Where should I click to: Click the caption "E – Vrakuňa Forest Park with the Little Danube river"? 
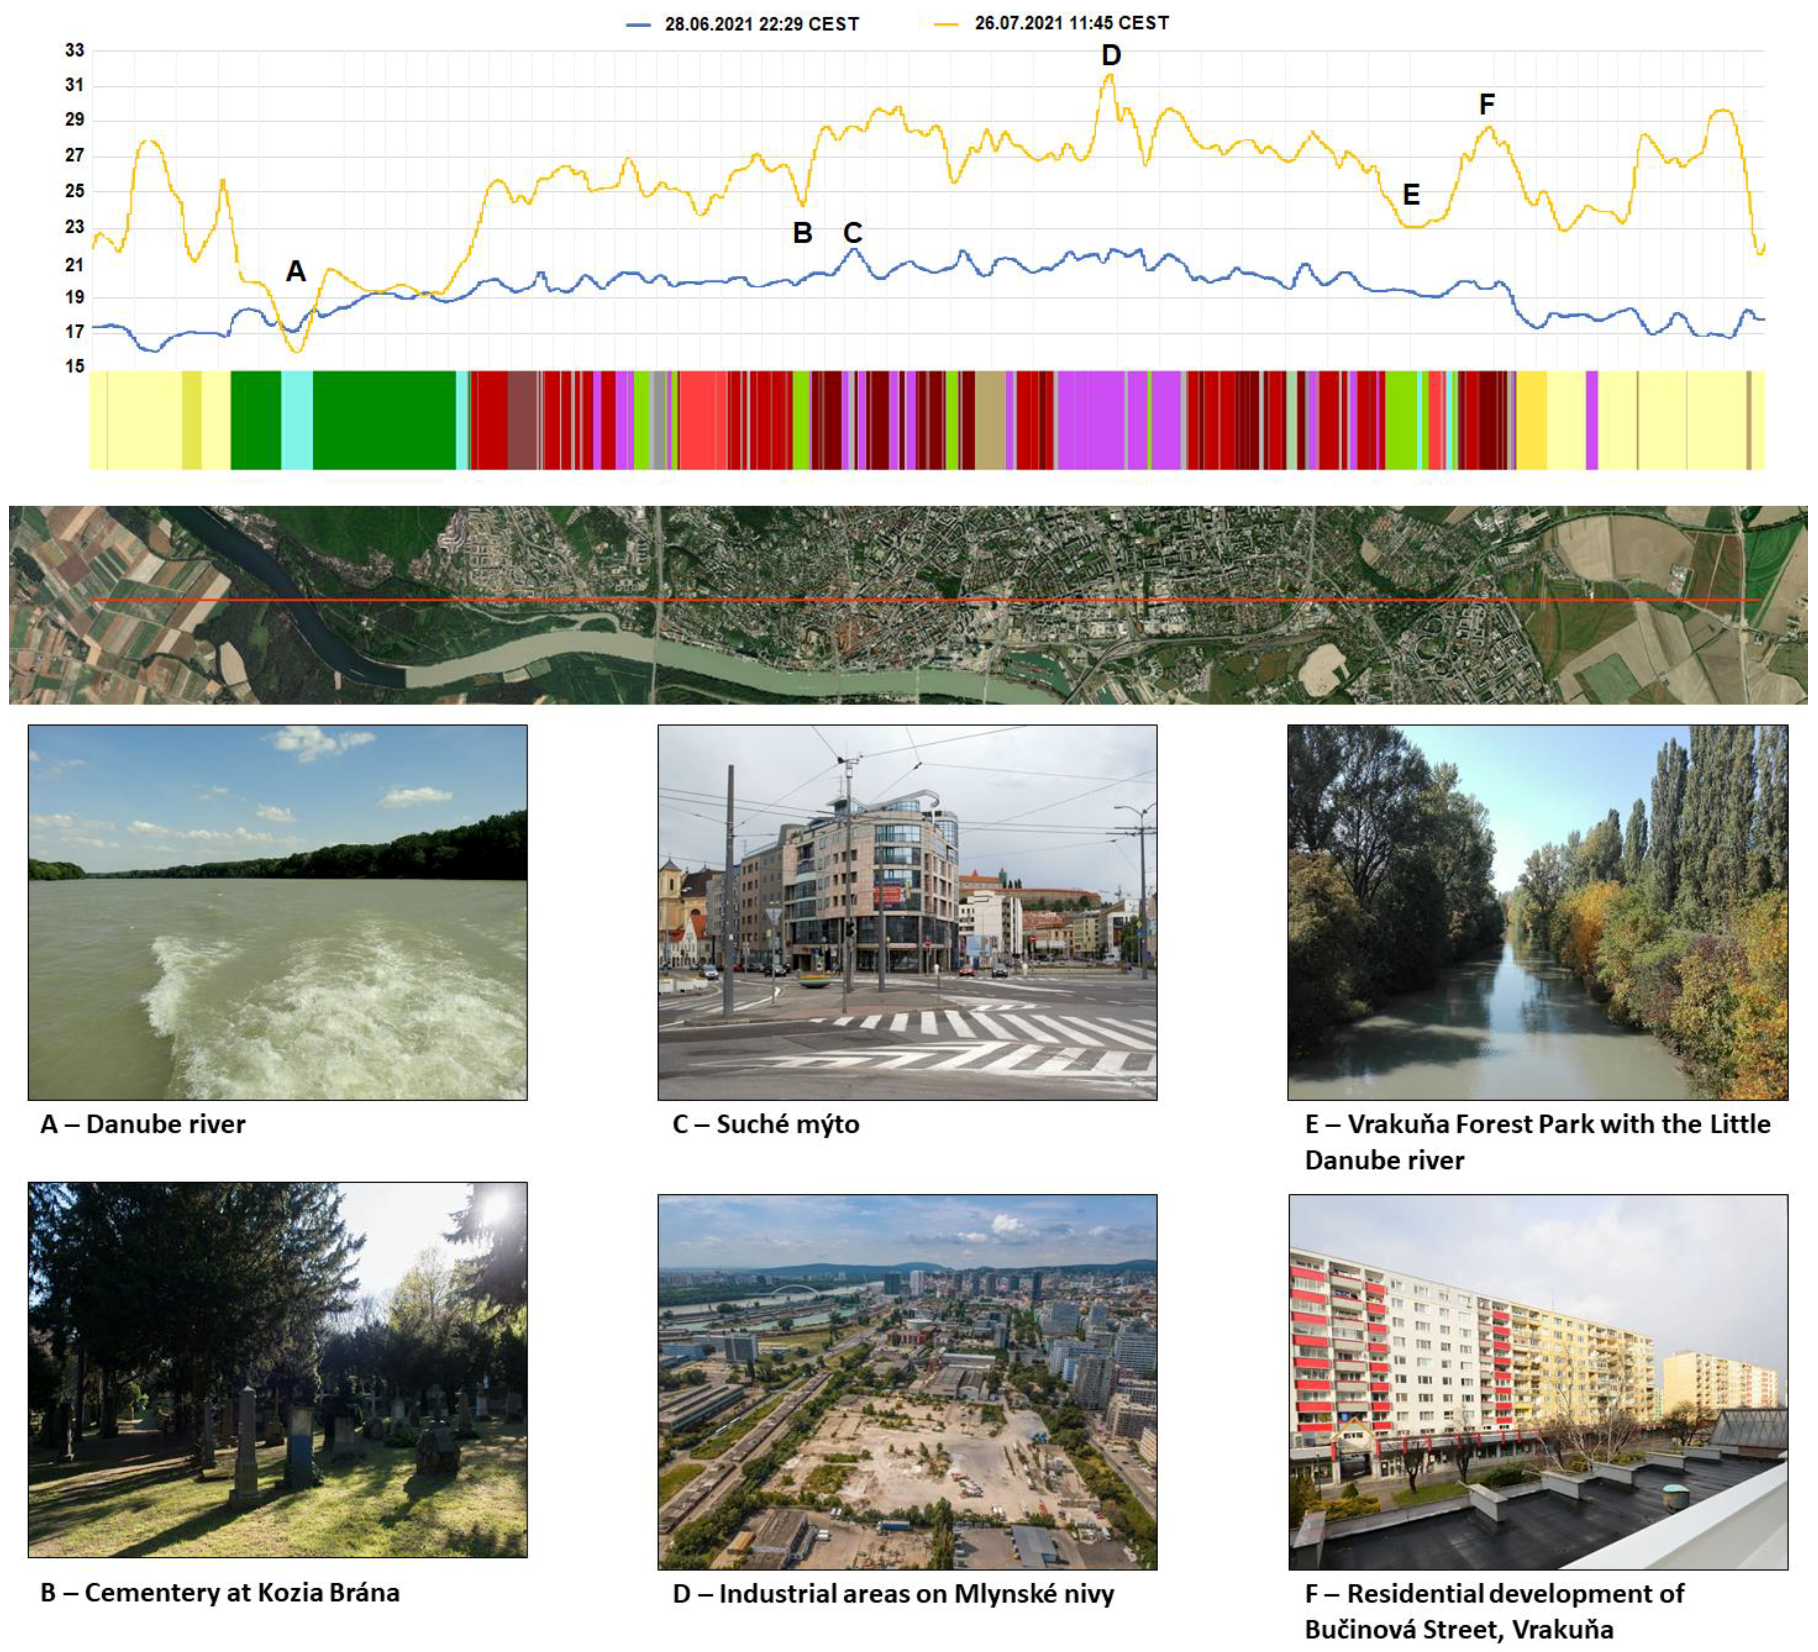point(1538,1142)
